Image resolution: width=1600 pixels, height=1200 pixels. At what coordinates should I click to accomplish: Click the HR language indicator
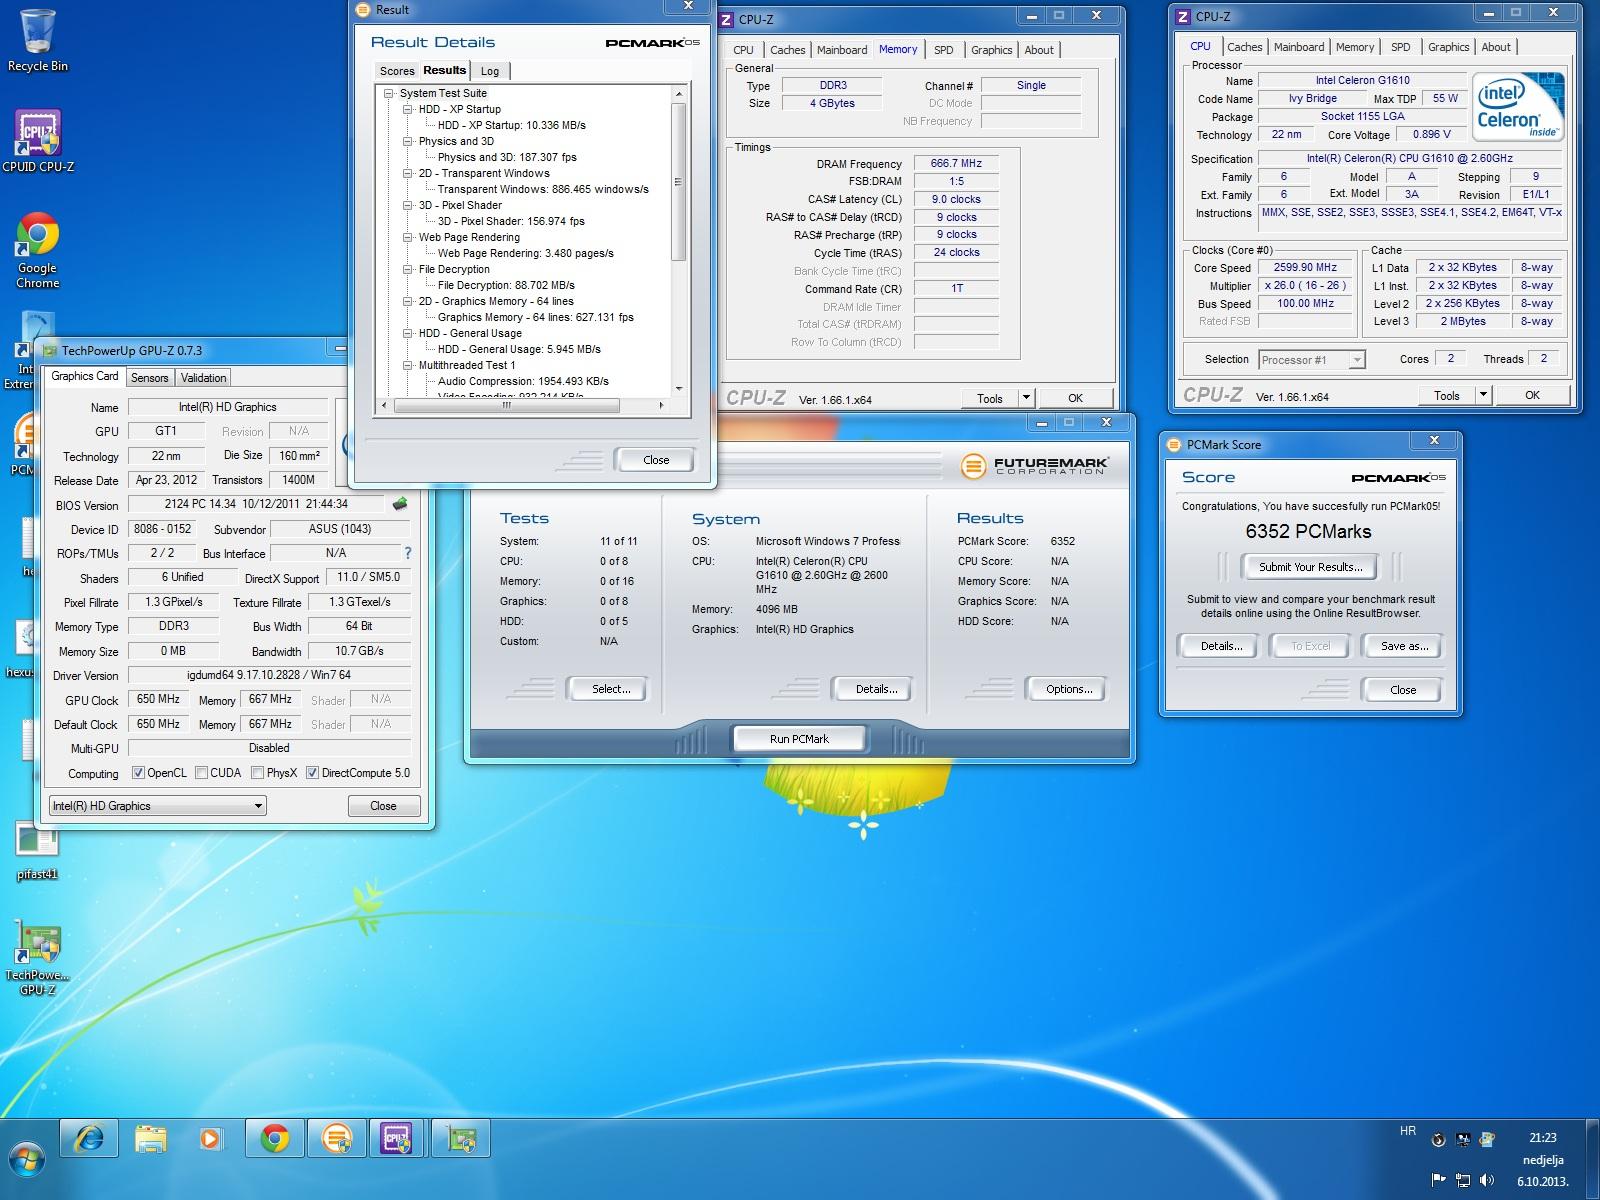coord(1408,1131)
